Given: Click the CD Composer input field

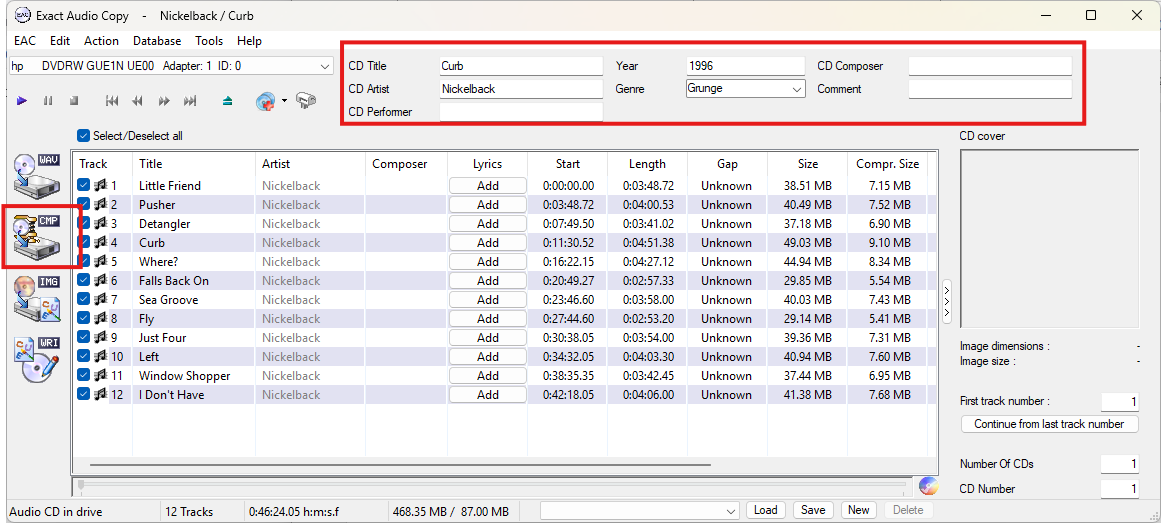Looking at the screenshot, I should [989, 66].
